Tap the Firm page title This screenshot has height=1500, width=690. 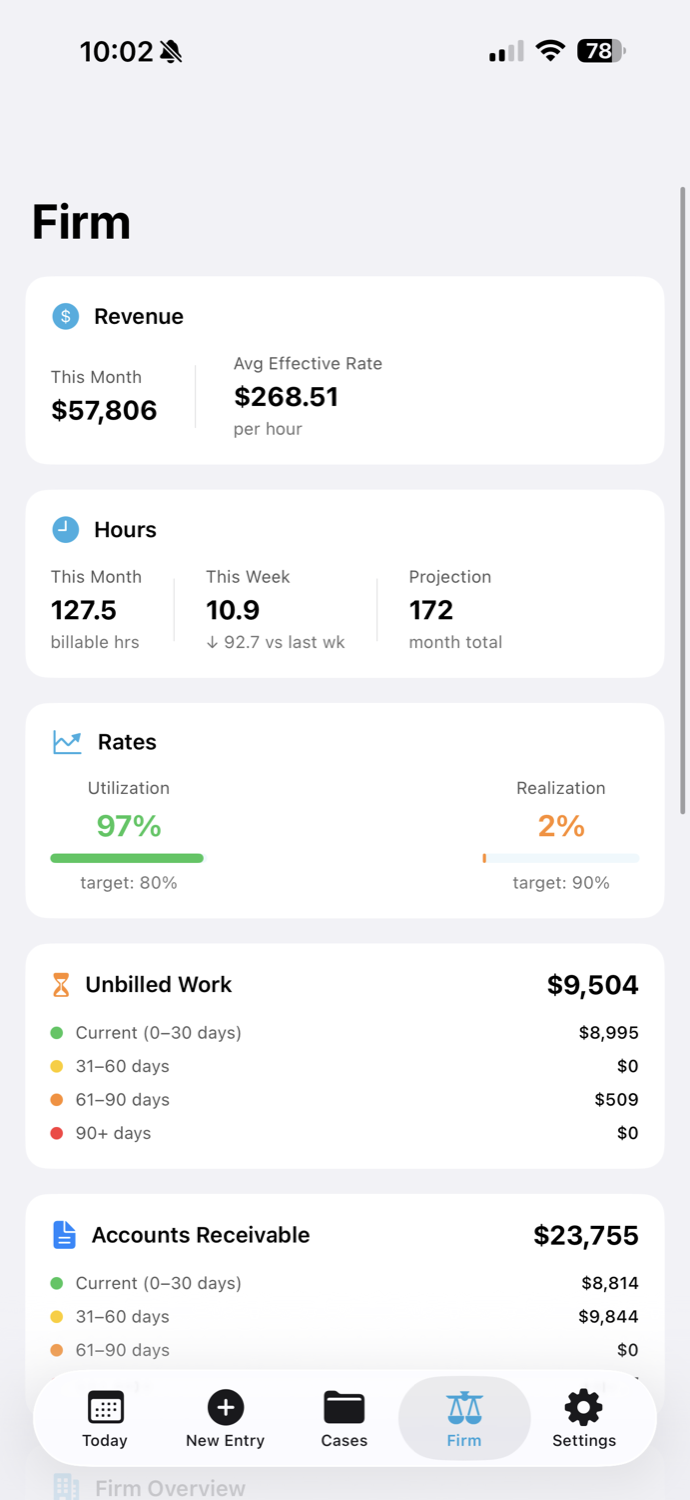pos(81,222)
